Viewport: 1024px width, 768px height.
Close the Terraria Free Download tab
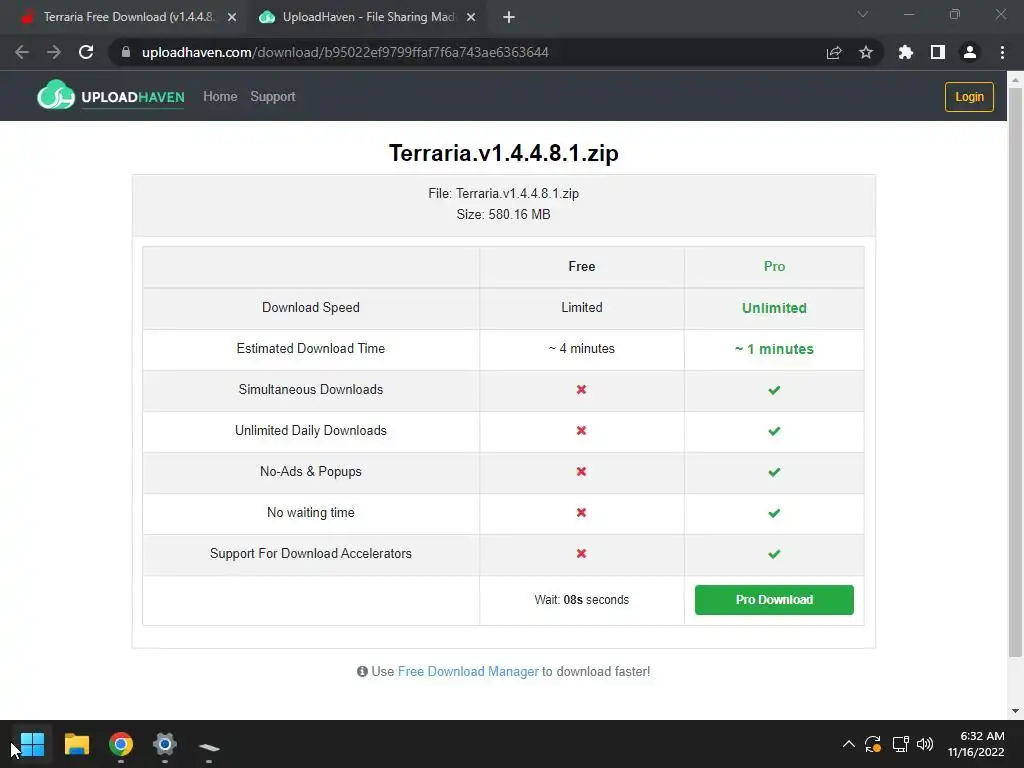click(232, 18)
